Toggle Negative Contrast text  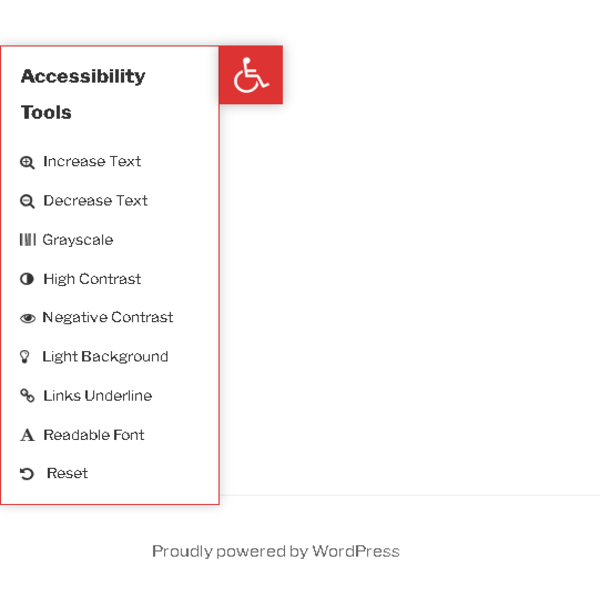click(108, 318)
